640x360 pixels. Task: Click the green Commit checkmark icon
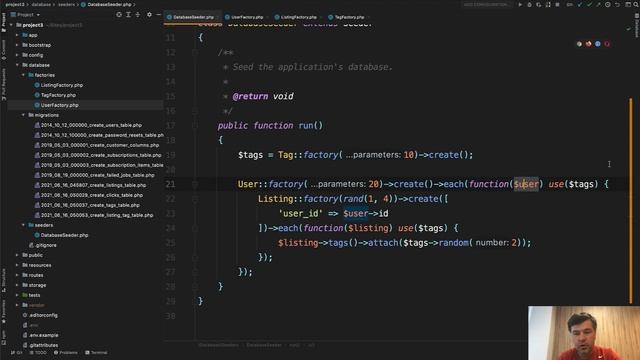[589, 4]
